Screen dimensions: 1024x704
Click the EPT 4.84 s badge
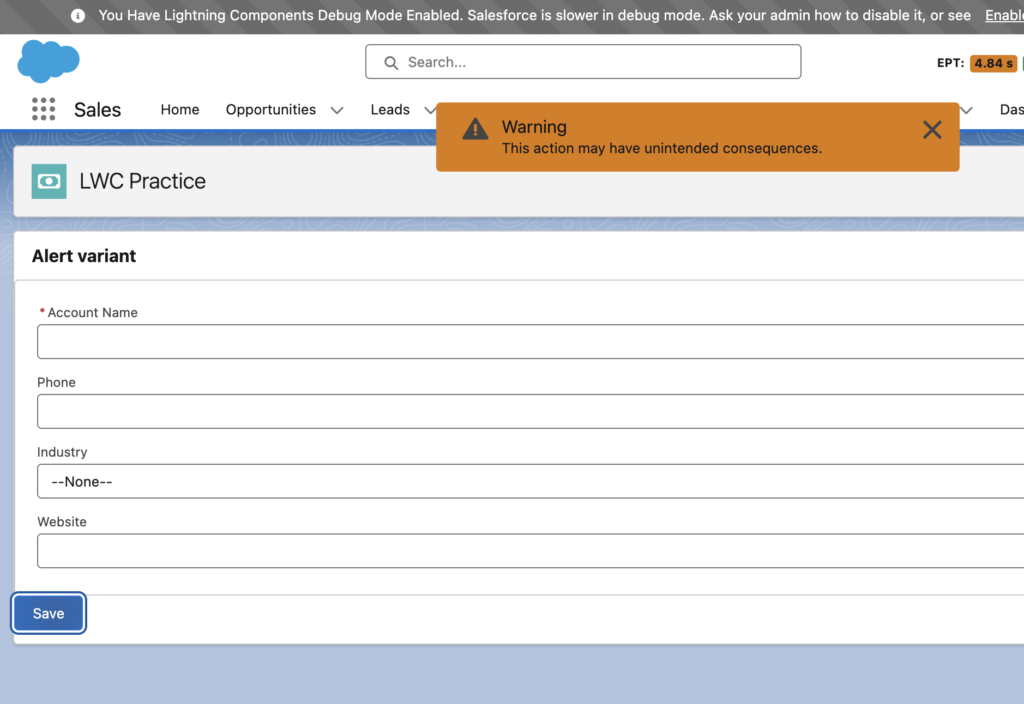point(992,63)
